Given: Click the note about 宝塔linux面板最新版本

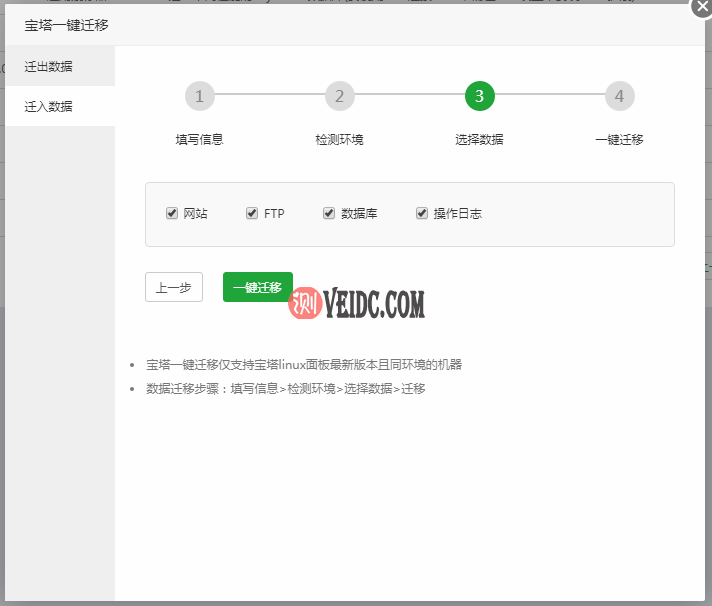Looking at the screenshot, I should 304,365.
